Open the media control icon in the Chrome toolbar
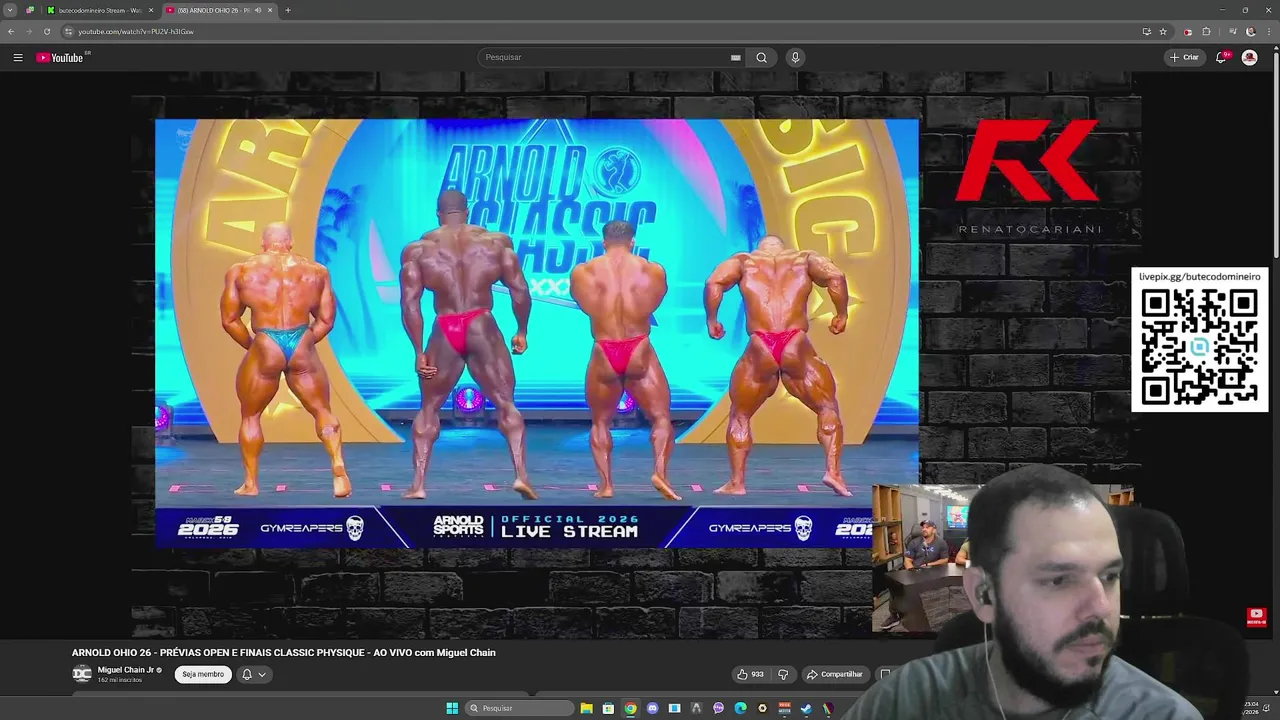 click(1232, 32)
